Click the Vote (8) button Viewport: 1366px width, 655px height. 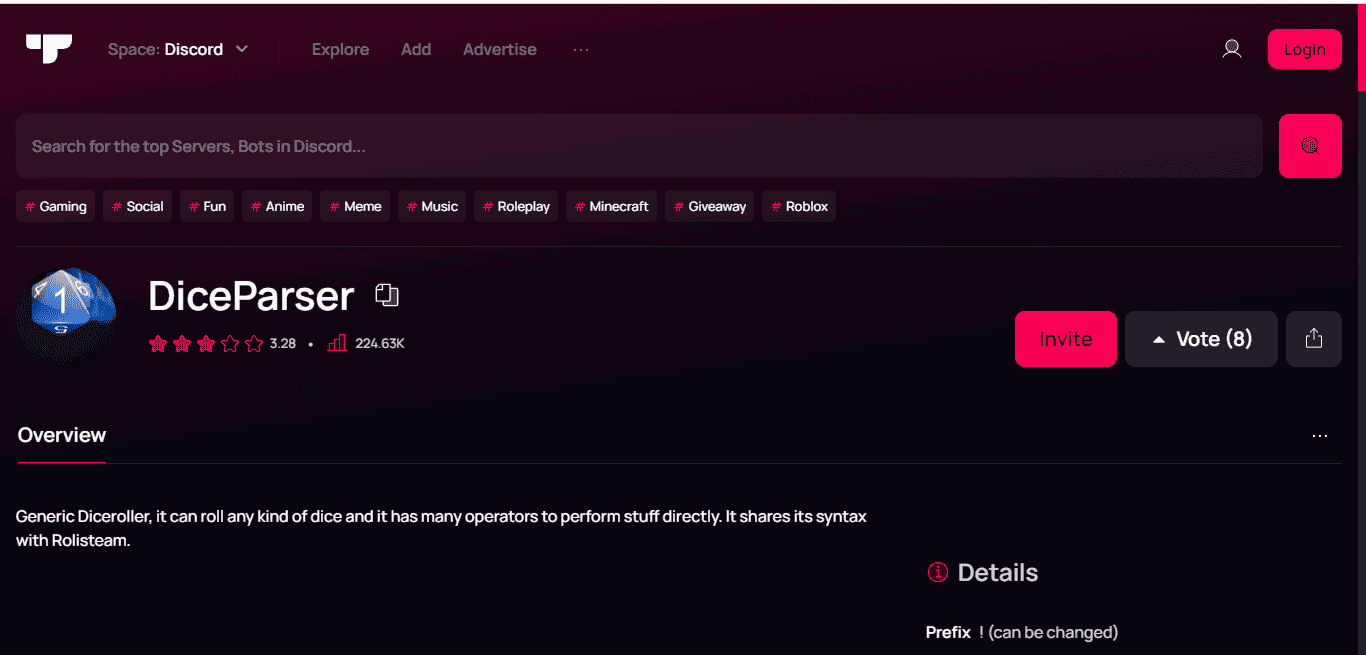[x=1201, y=339]
